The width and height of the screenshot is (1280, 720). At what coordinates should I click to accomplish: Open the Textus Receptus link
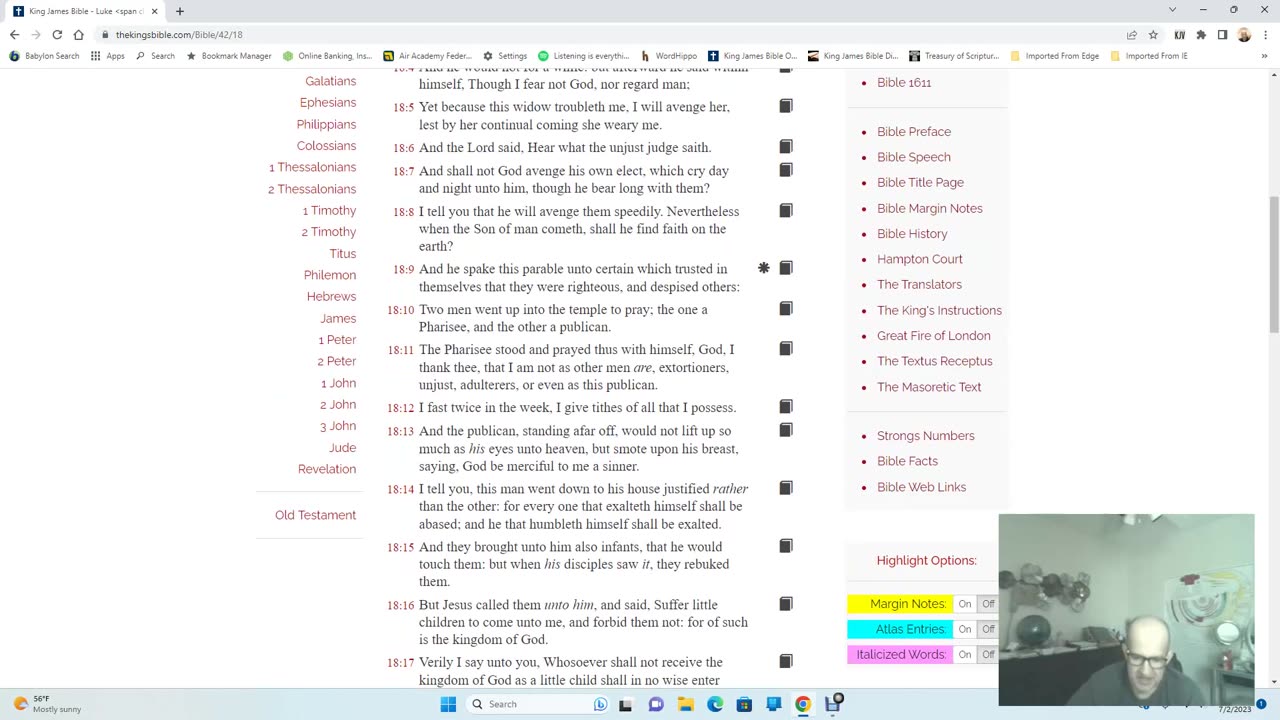[935, 361]
